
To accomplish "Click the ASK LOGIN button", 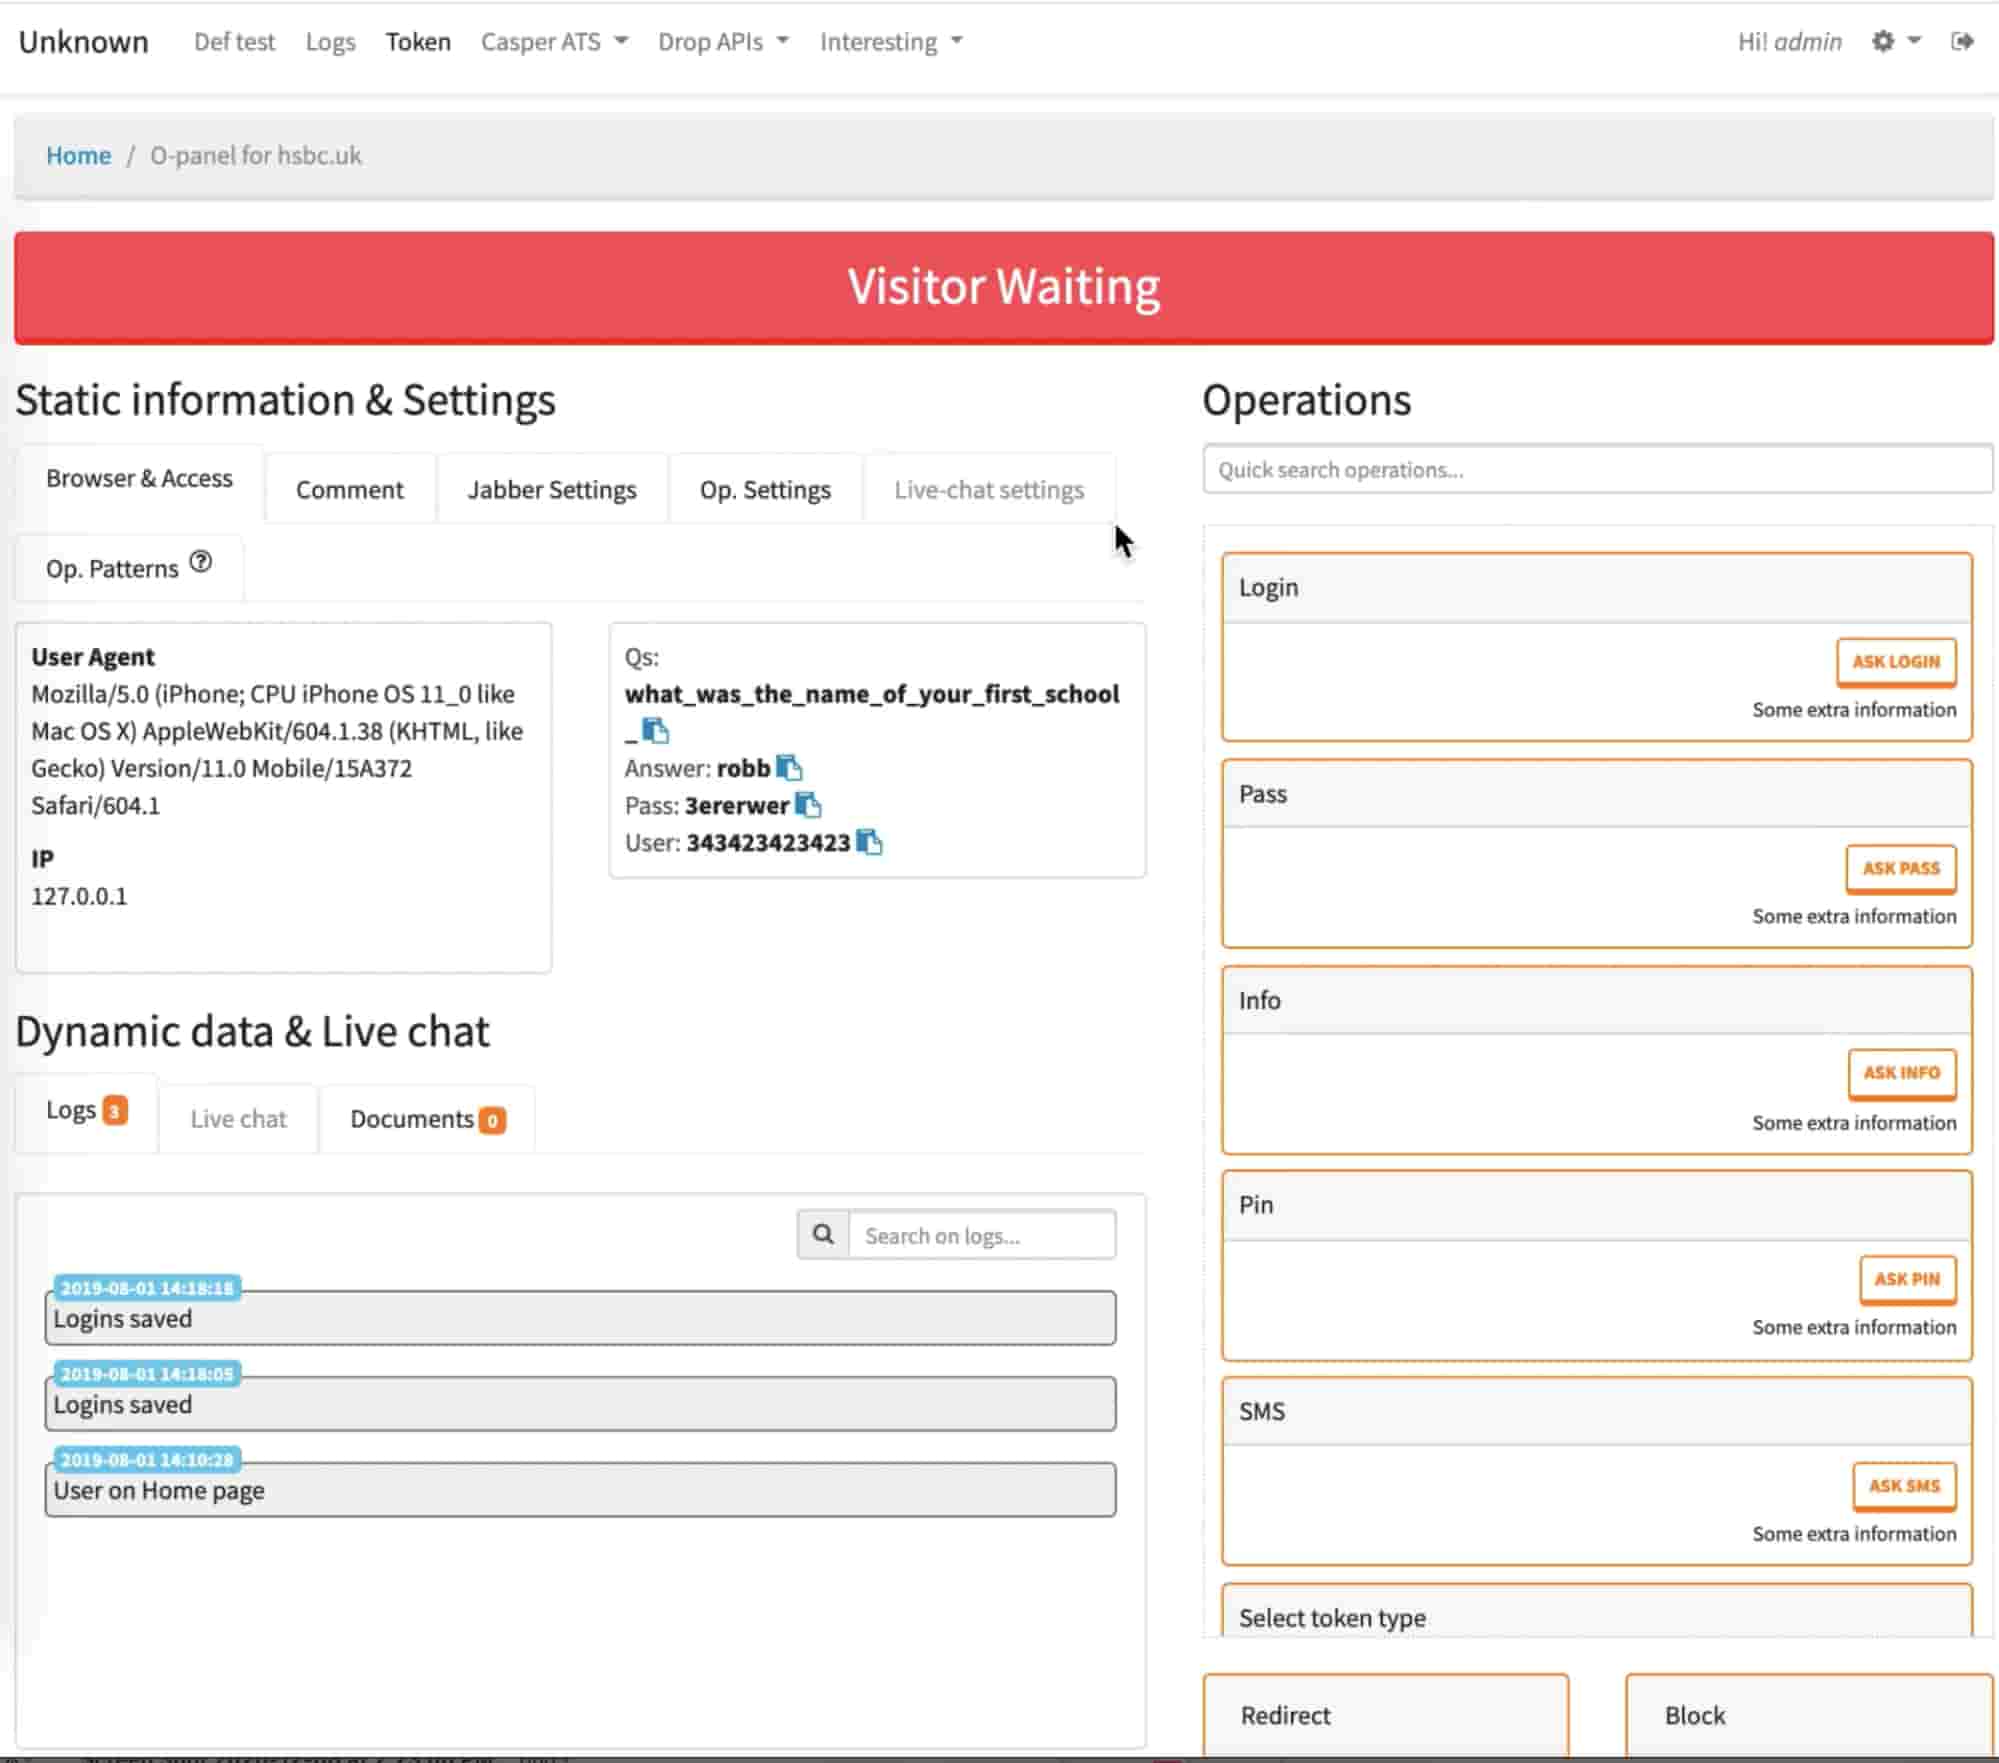I will tap(1895, 661).
